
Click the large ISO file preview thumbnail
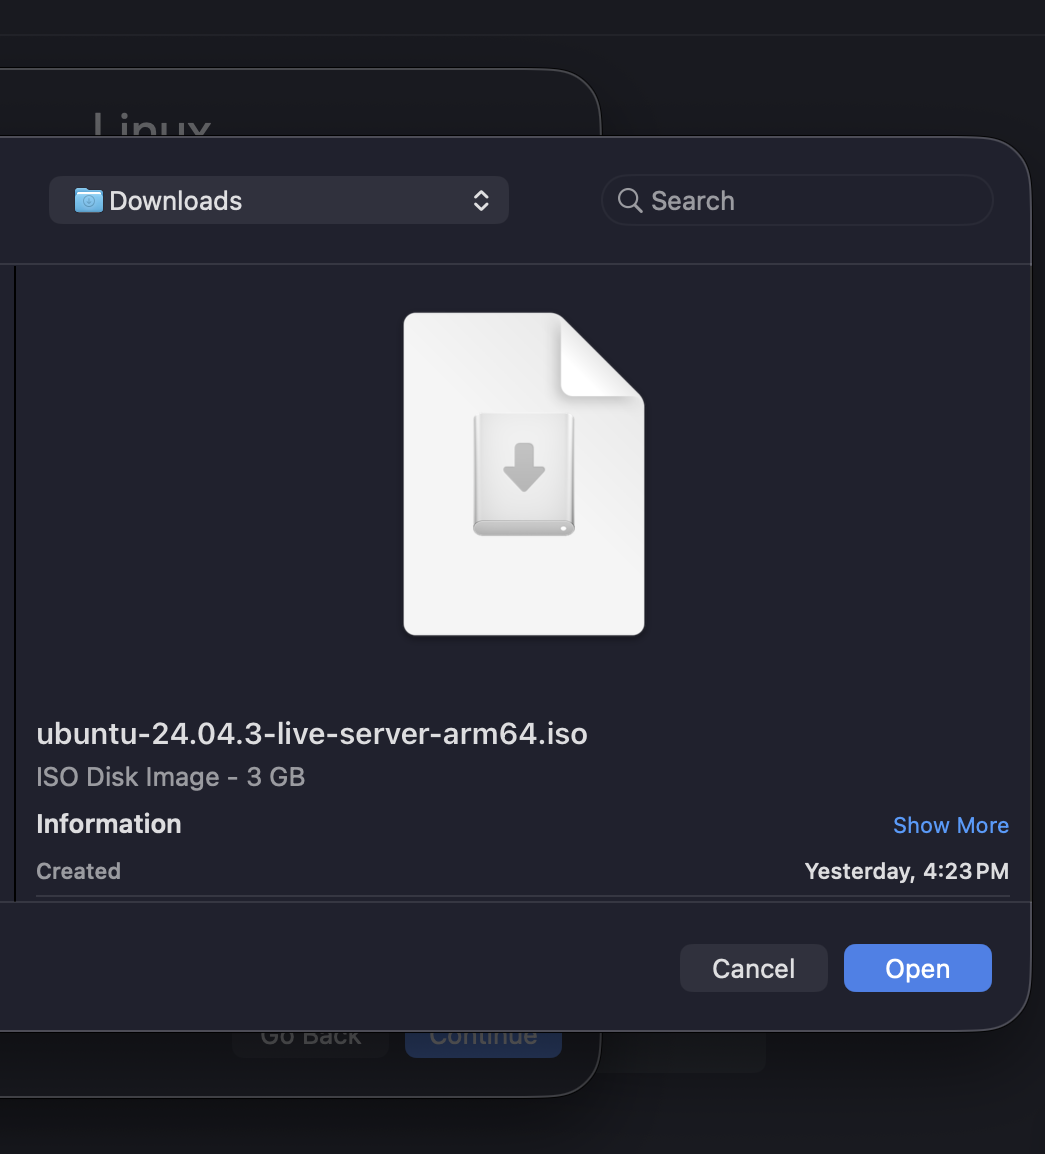click(x=523, y=473)
